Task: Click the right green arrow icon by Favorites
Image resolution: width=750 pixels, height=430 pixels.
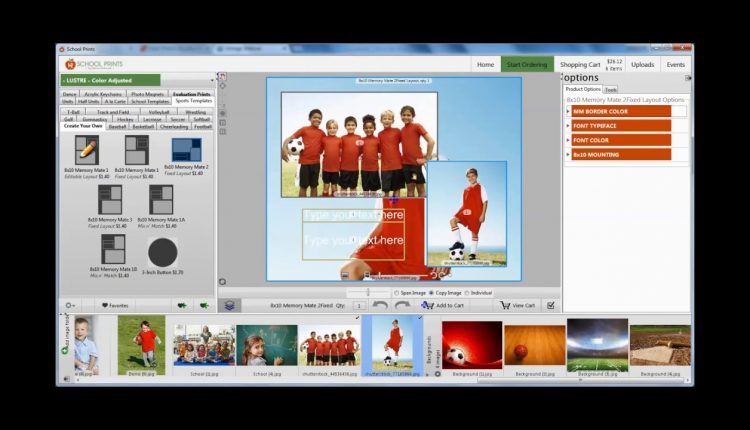Action: tap(204, 305)
